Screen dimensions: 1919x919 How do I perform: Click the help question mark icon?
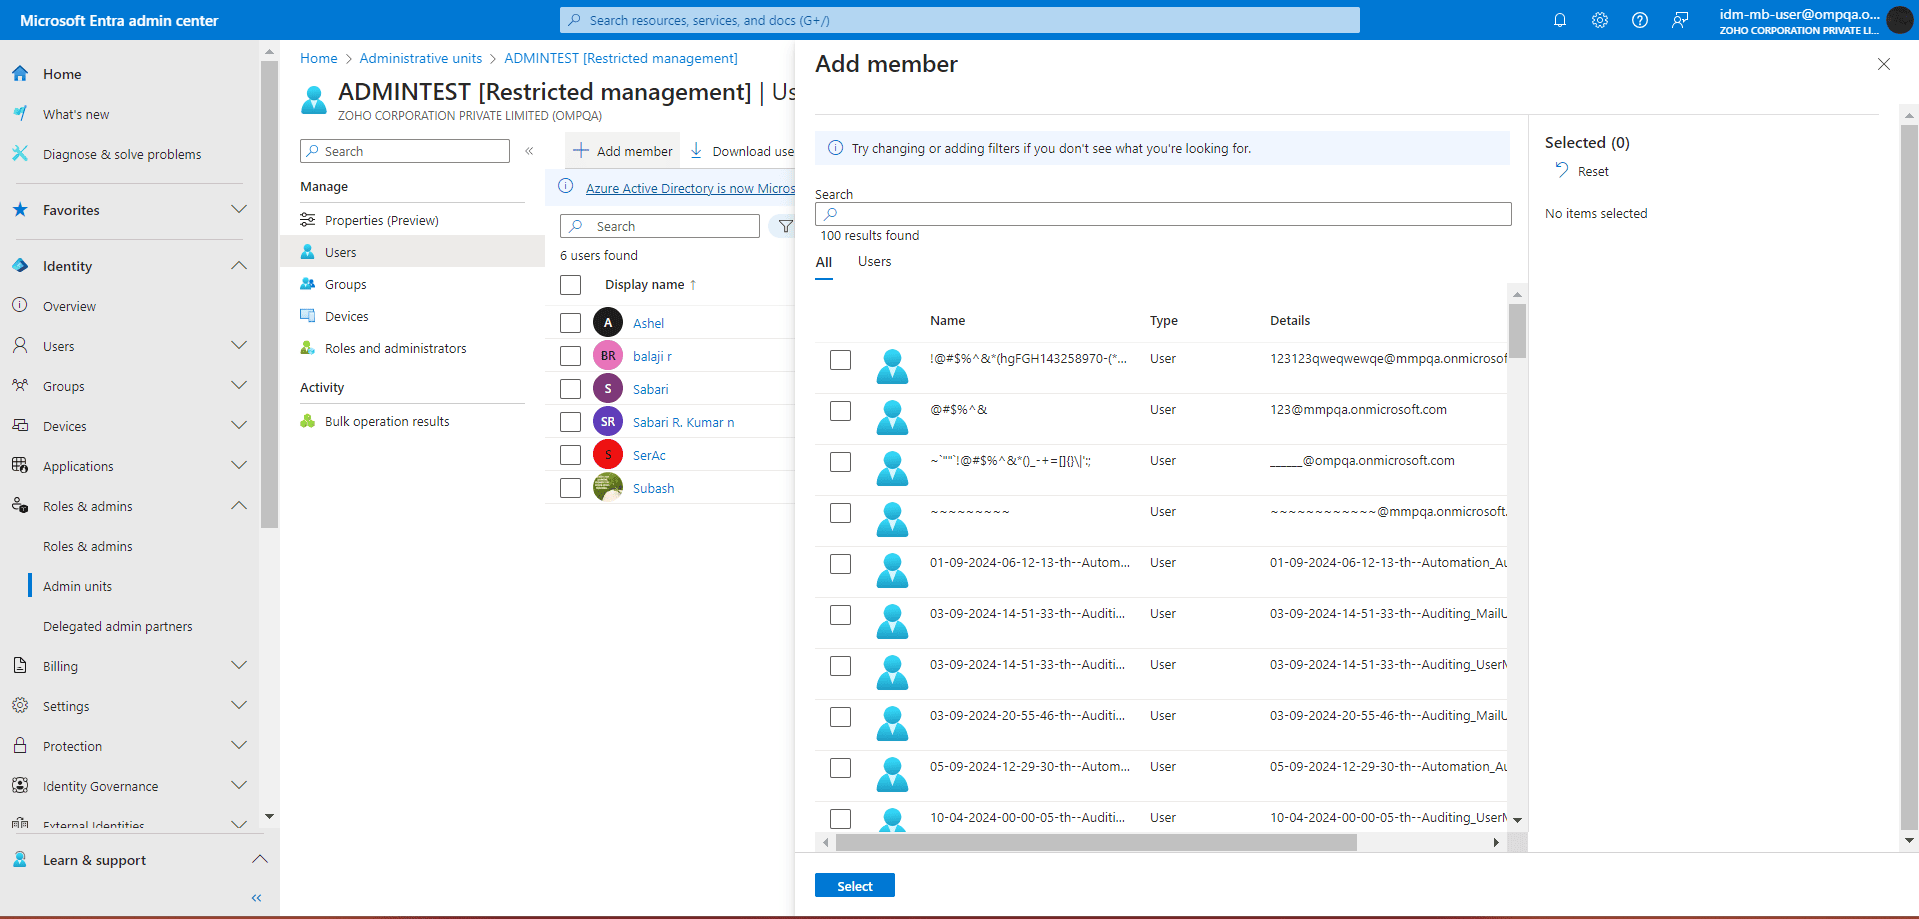(x=1639, y=20)
